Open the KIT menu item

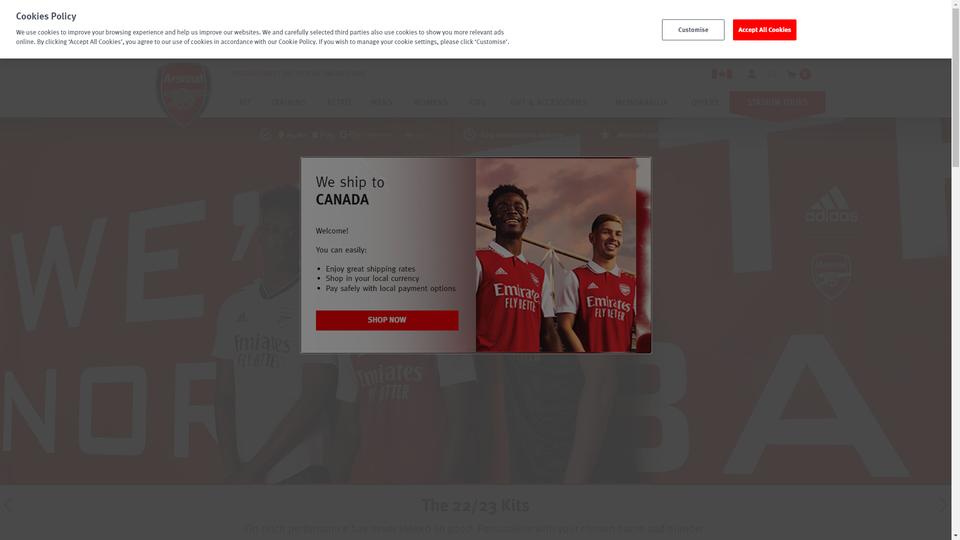(x=245, y=102)
